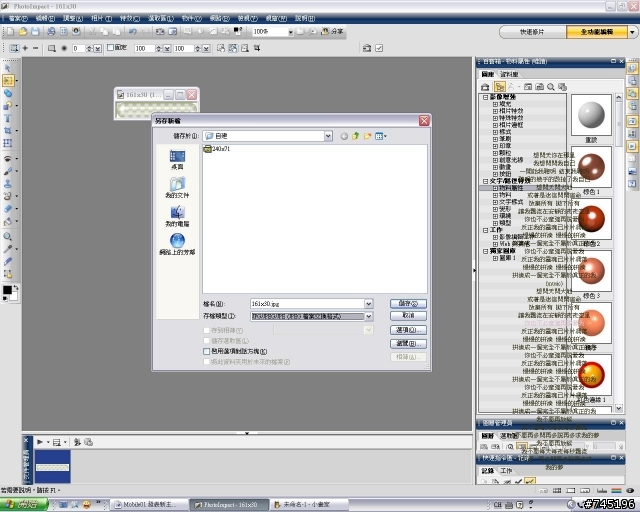Image resolution: width=640 pixels, height=512 pixels.
Task: Open the file name dropdown arrow
Action: pyautogui.click(x=369, y=304)
